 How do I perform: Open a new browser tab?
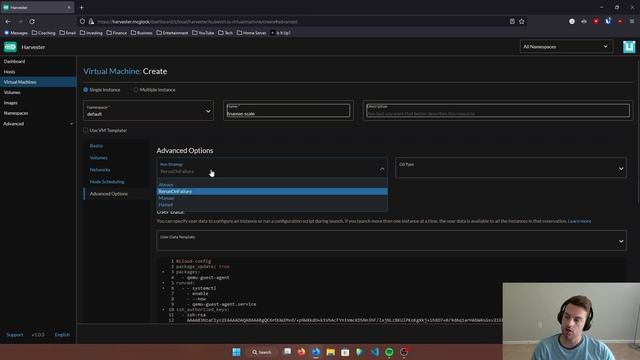pyautogui.click(x=82, y=7)
